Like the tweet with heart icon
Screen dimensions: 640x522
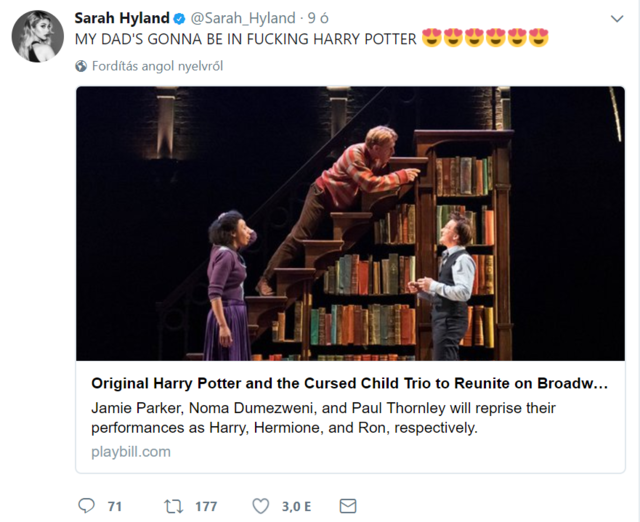(261, 506)
